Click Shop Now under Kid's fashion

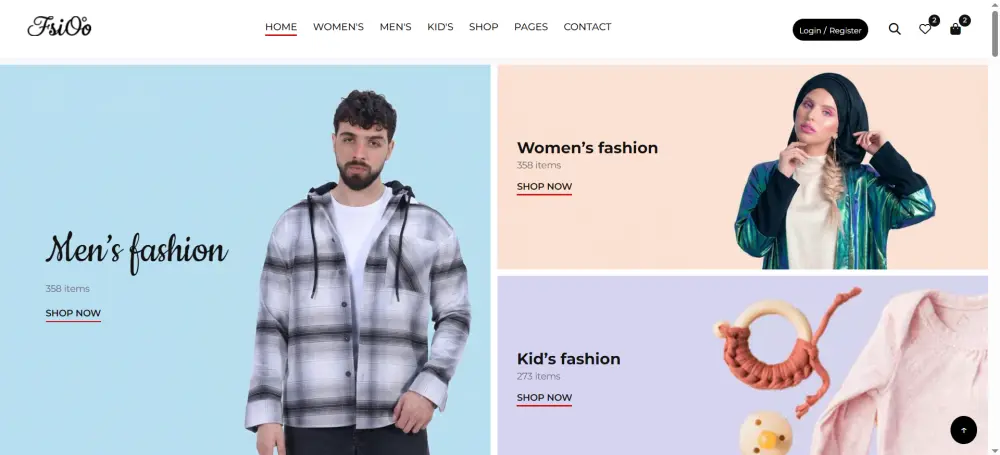(544, 398)
